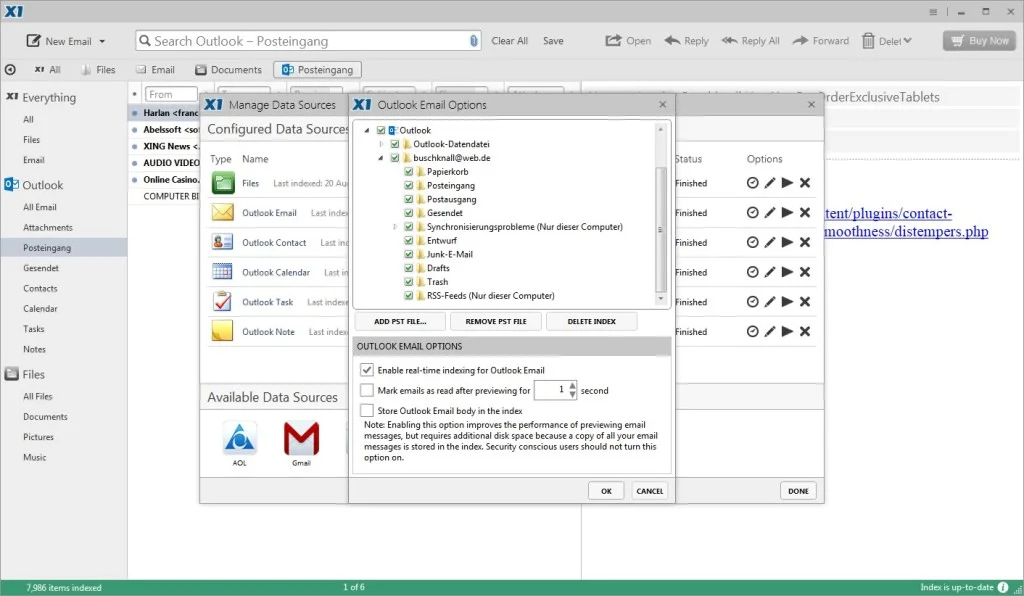Image resolution: width=1024 pixels, height=596 pixels.
Task: Select Attachments in Outlook sidebar
Action: (48, 227)
